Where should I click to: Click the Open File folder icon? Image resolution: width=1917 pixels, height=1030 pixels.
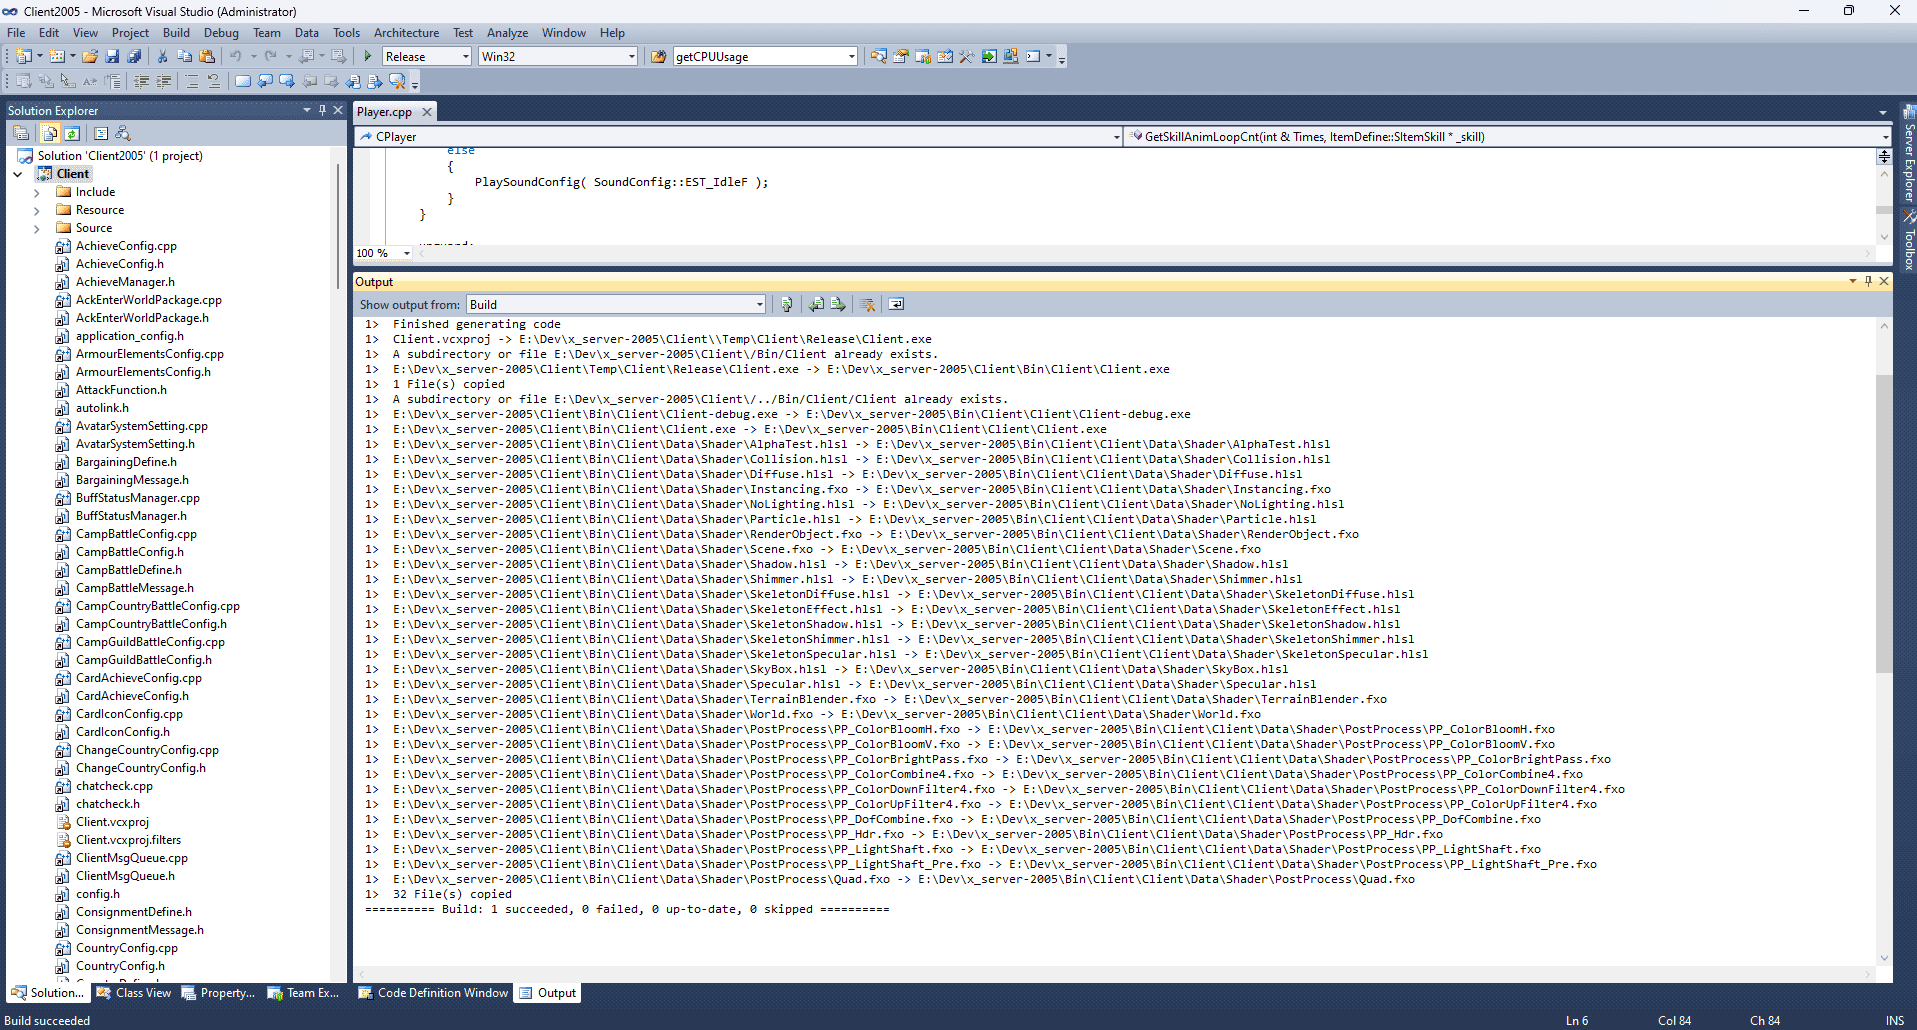90,56
